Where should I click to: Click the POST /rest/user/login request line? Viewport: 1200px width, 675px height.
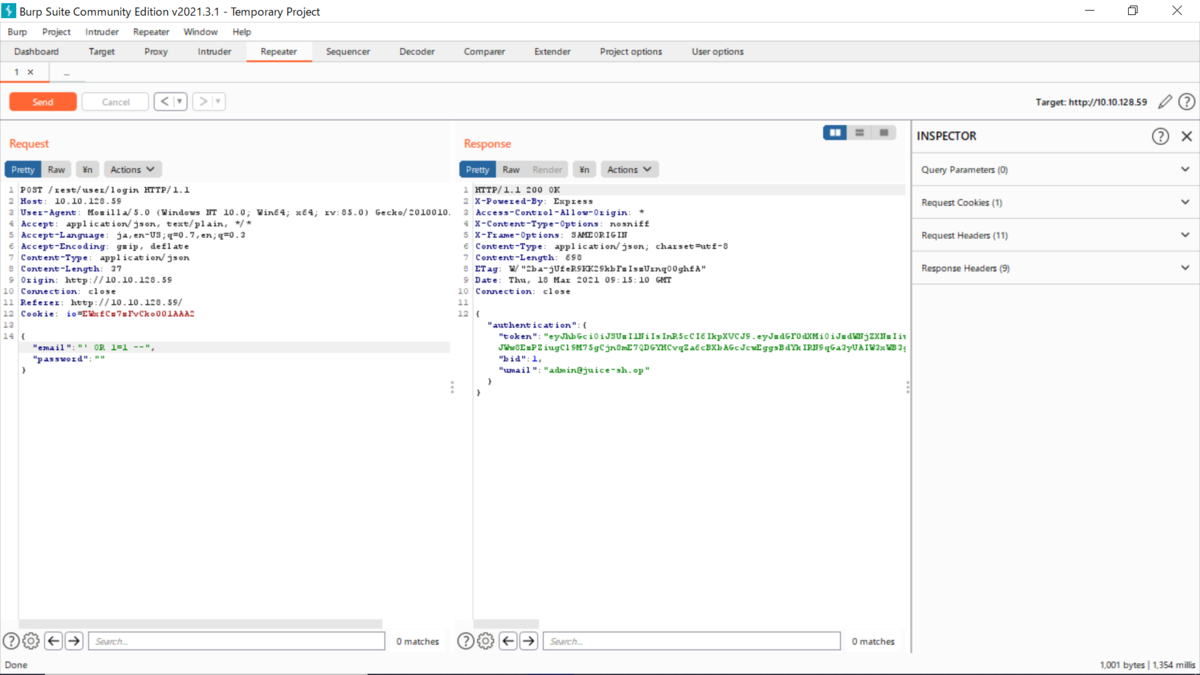(105, 189)
